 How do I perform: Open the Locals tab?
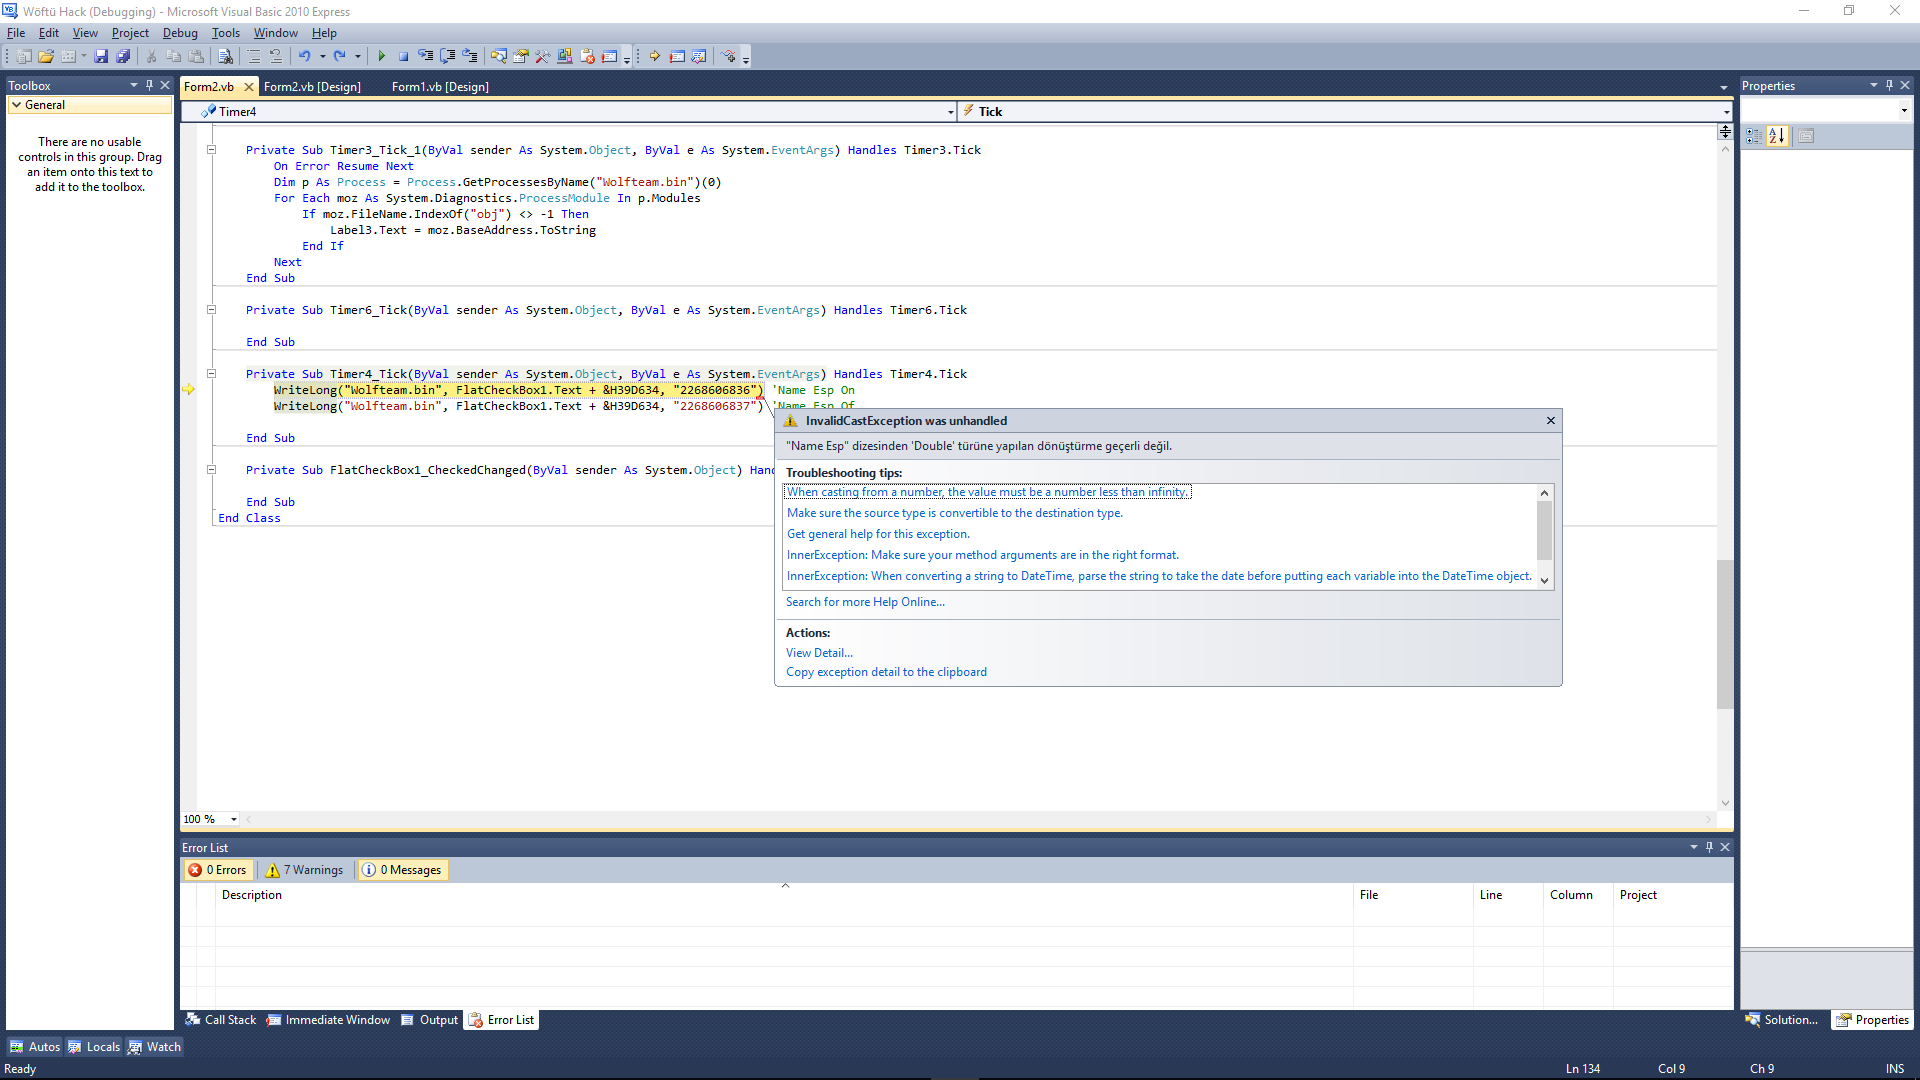point(94,1047)
